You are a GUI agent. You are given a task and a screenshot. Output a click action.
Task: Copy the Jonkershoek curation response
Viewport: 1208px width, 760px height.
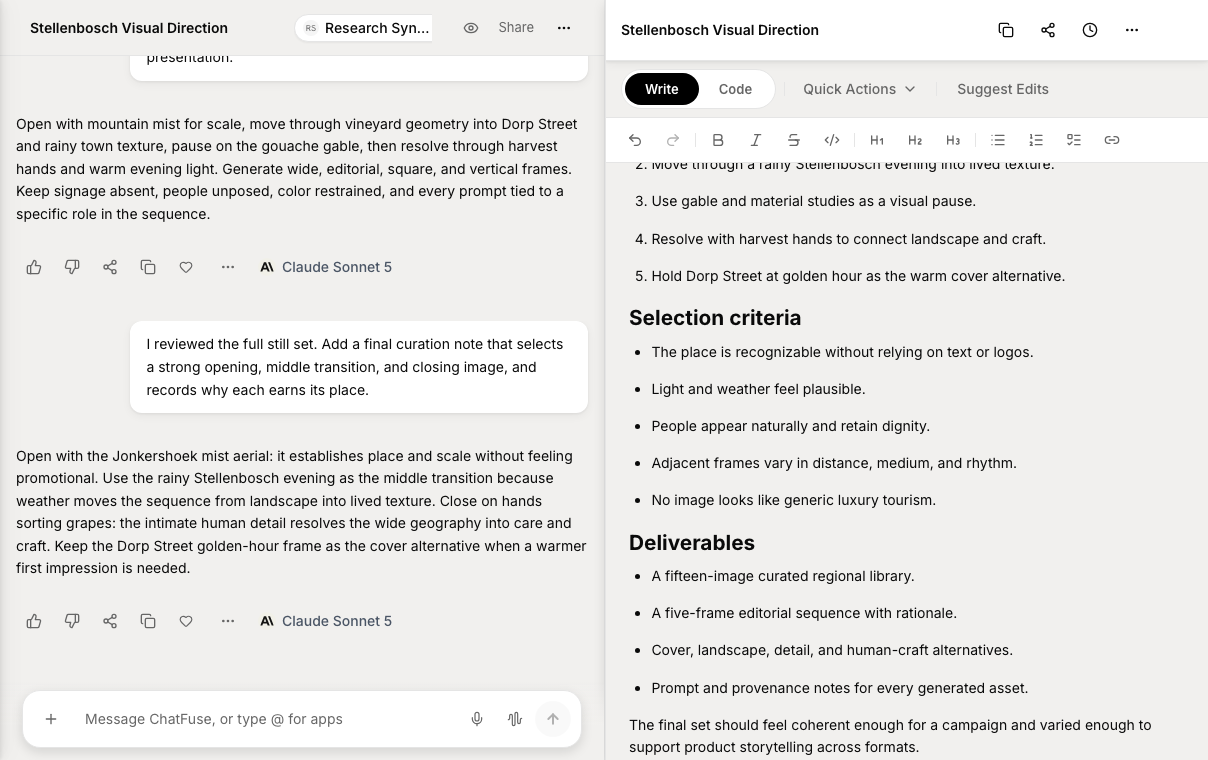tap(148, 621)
